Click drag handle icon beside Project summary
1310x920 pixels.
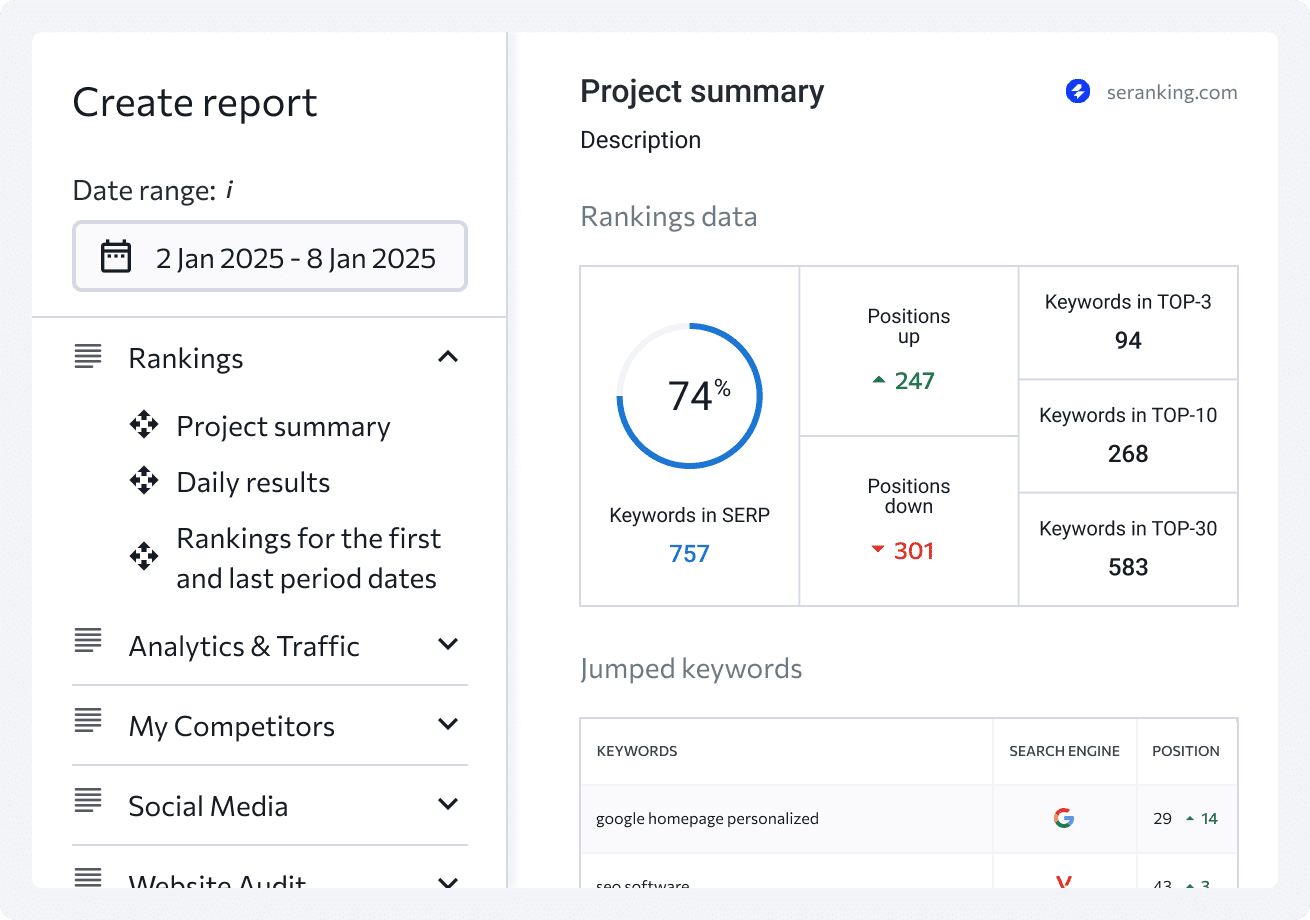click(144, 425)
